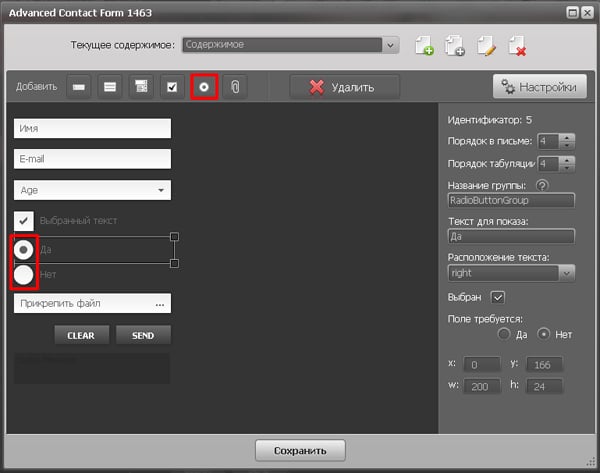Create new content with green plus icon
Screen dimensions: 600x473
pos(424,45)
